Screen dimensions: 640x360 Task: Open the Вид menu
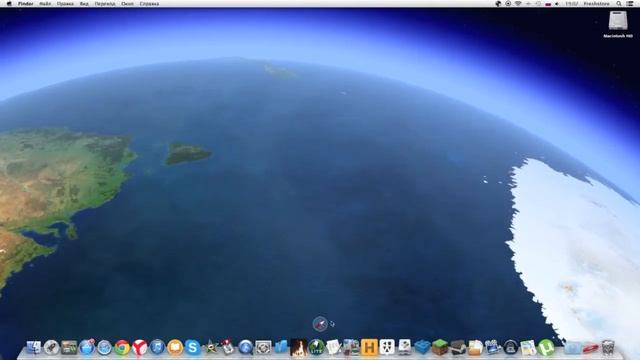[84, 4]
